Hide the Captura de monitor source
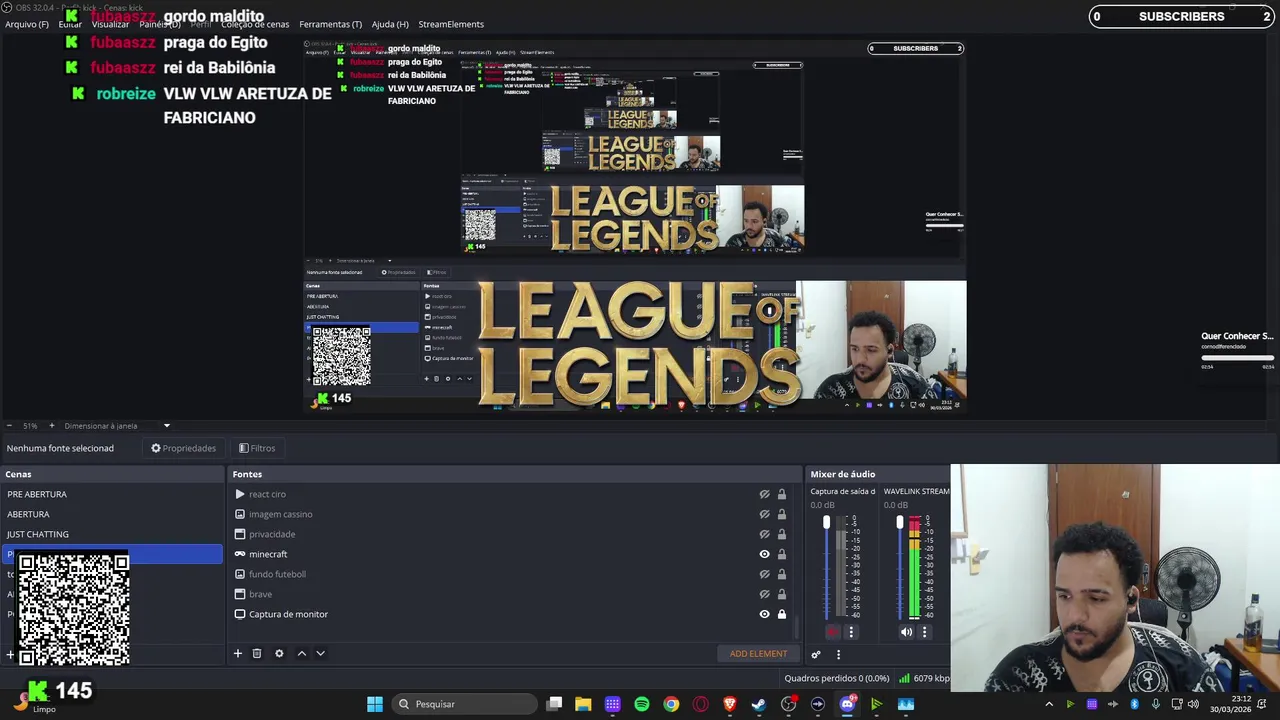 click(x=764, y=614)
